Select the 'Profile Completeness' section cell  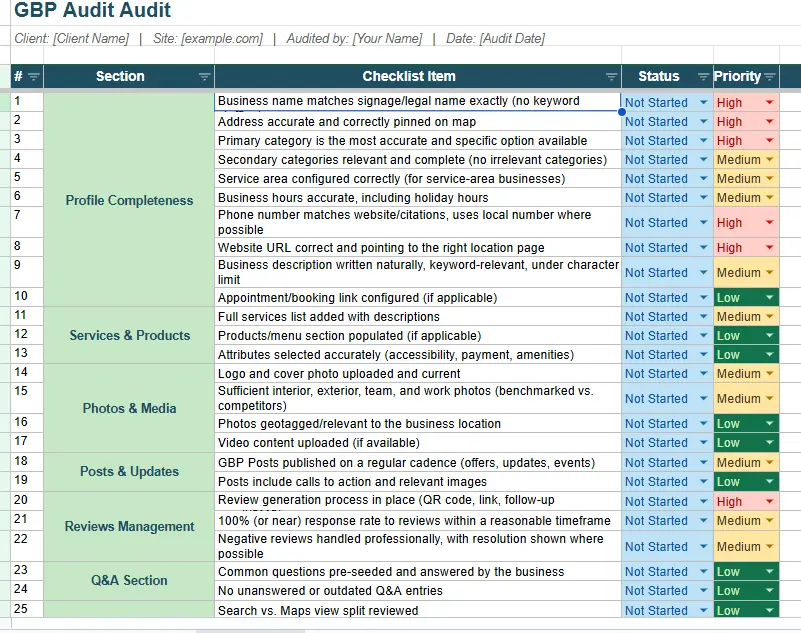tap(129, 200)
